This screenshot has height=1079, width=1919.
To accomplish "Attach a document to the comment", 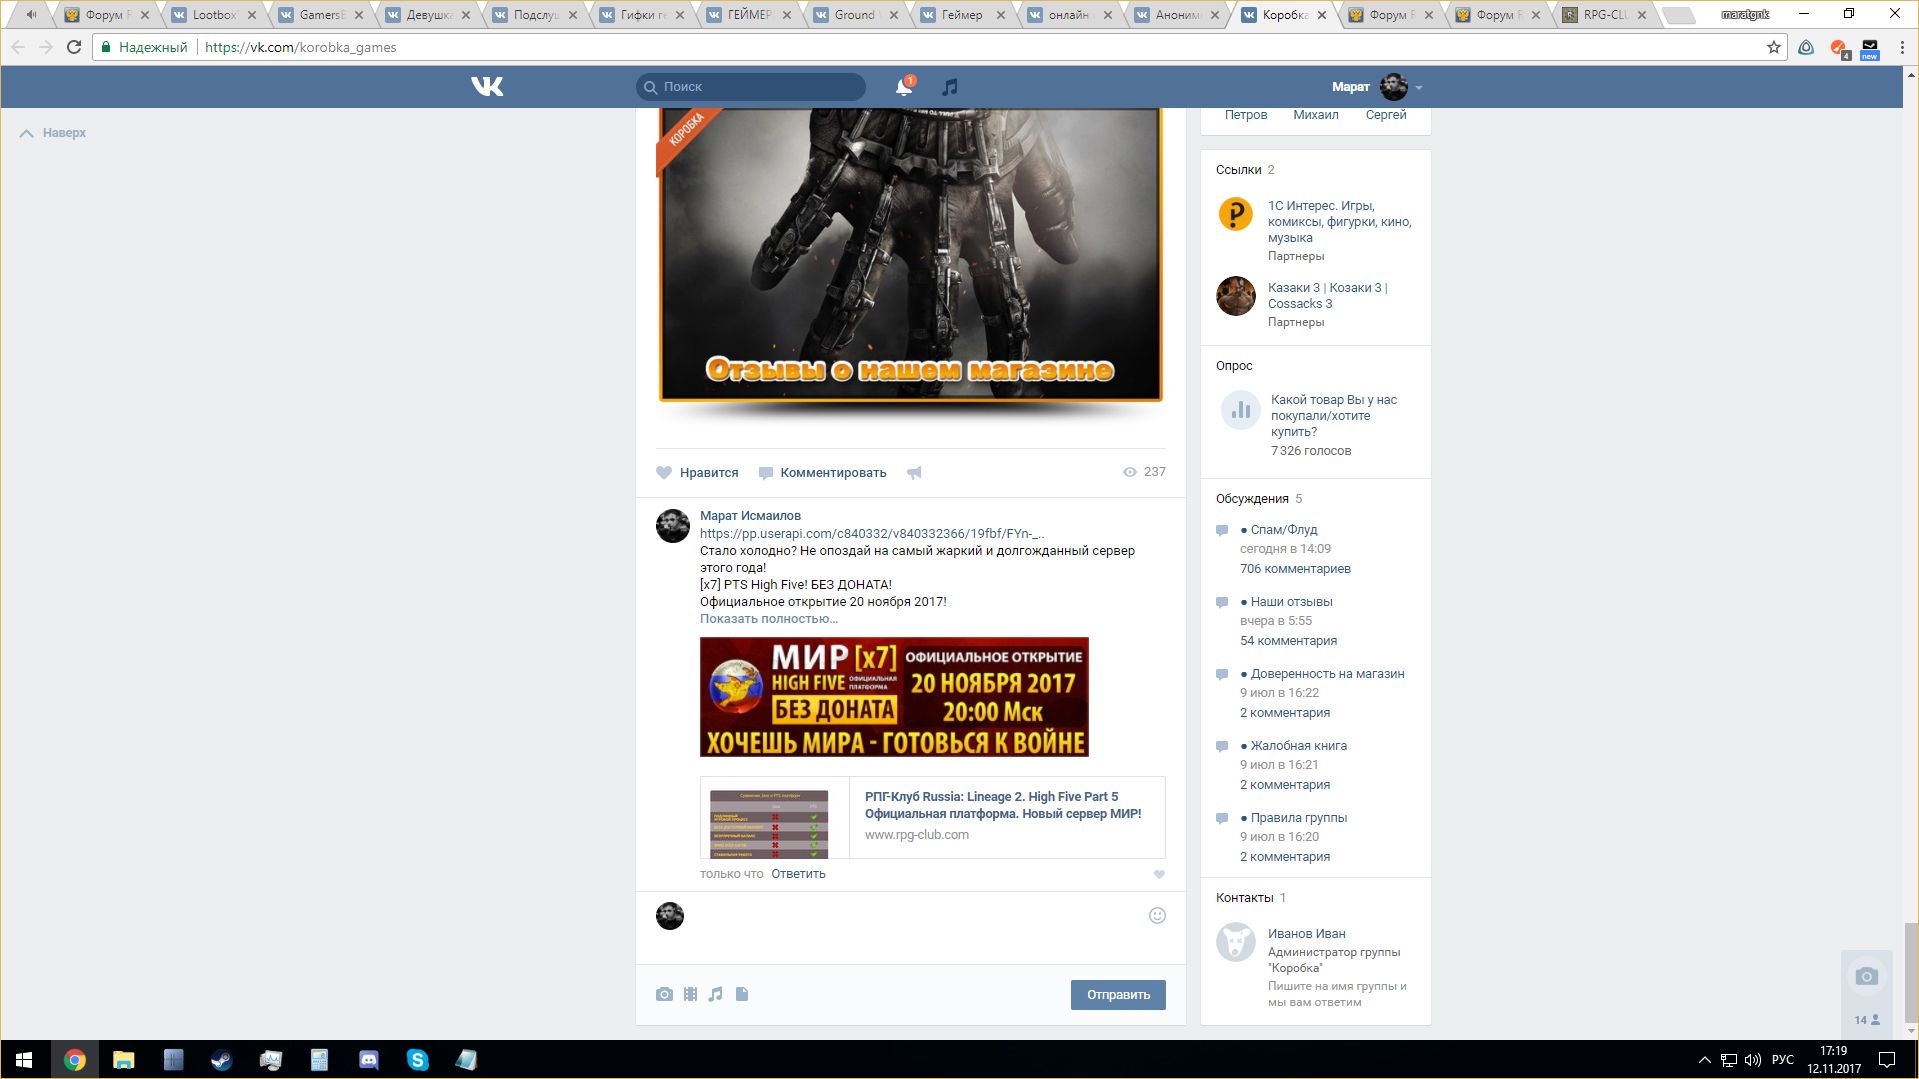I will coord(742,994).
